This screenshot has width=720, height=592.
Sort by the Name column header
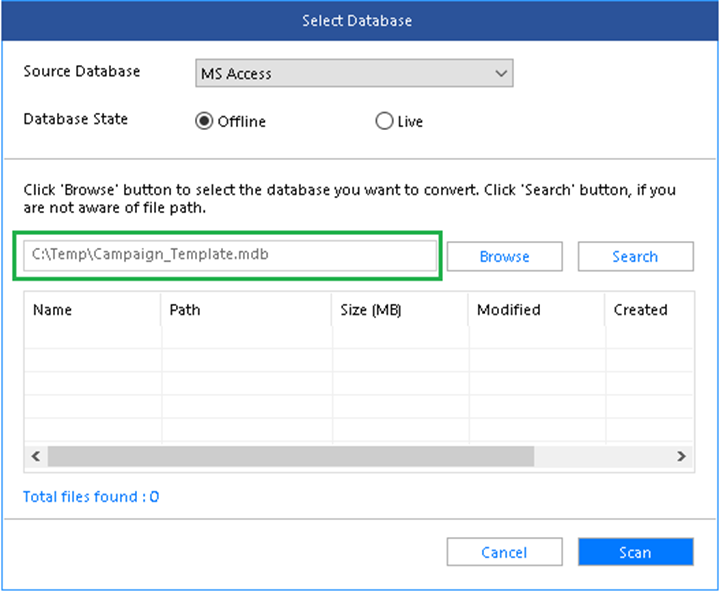pyautogui.click(x=92, y=310)
